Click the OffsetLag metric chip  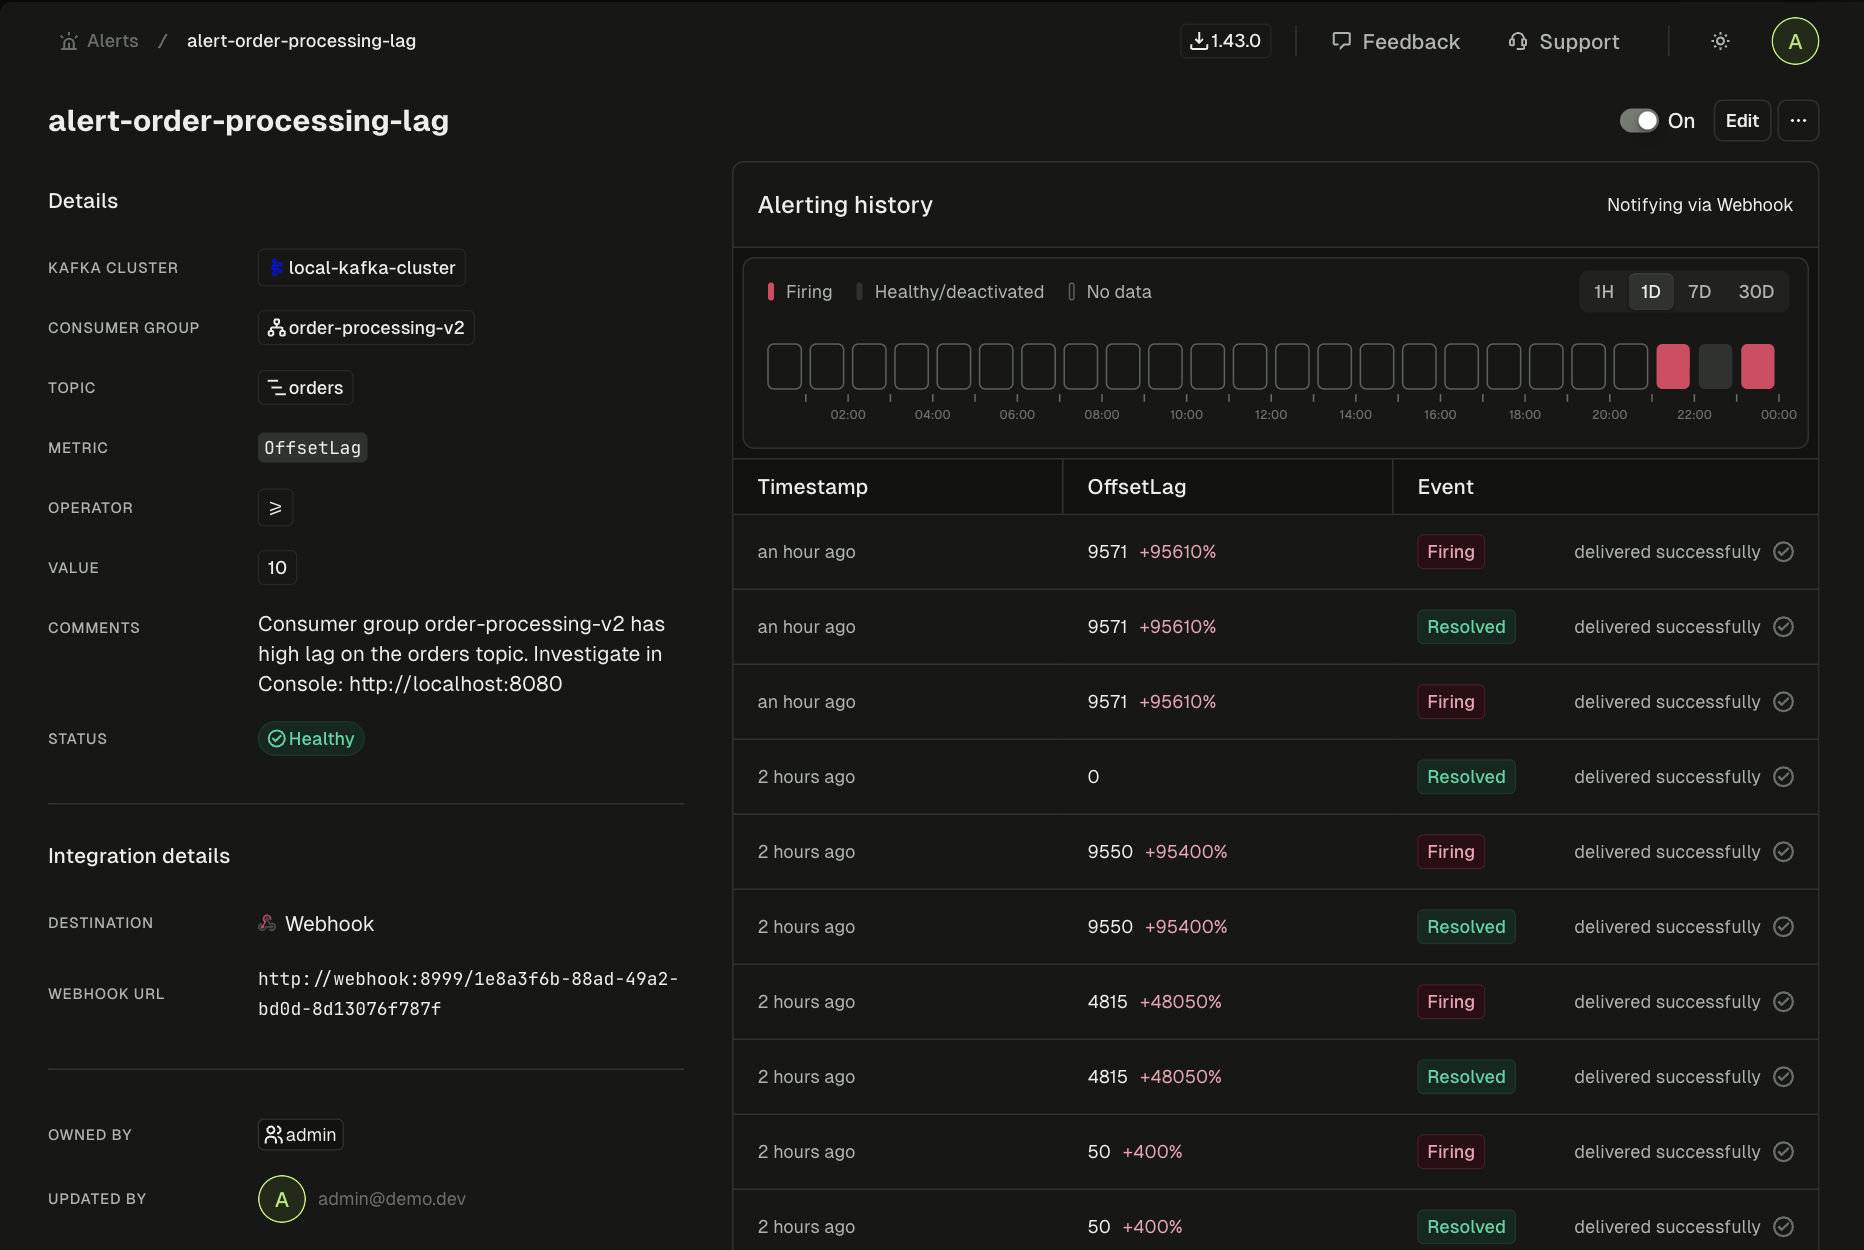311,447
